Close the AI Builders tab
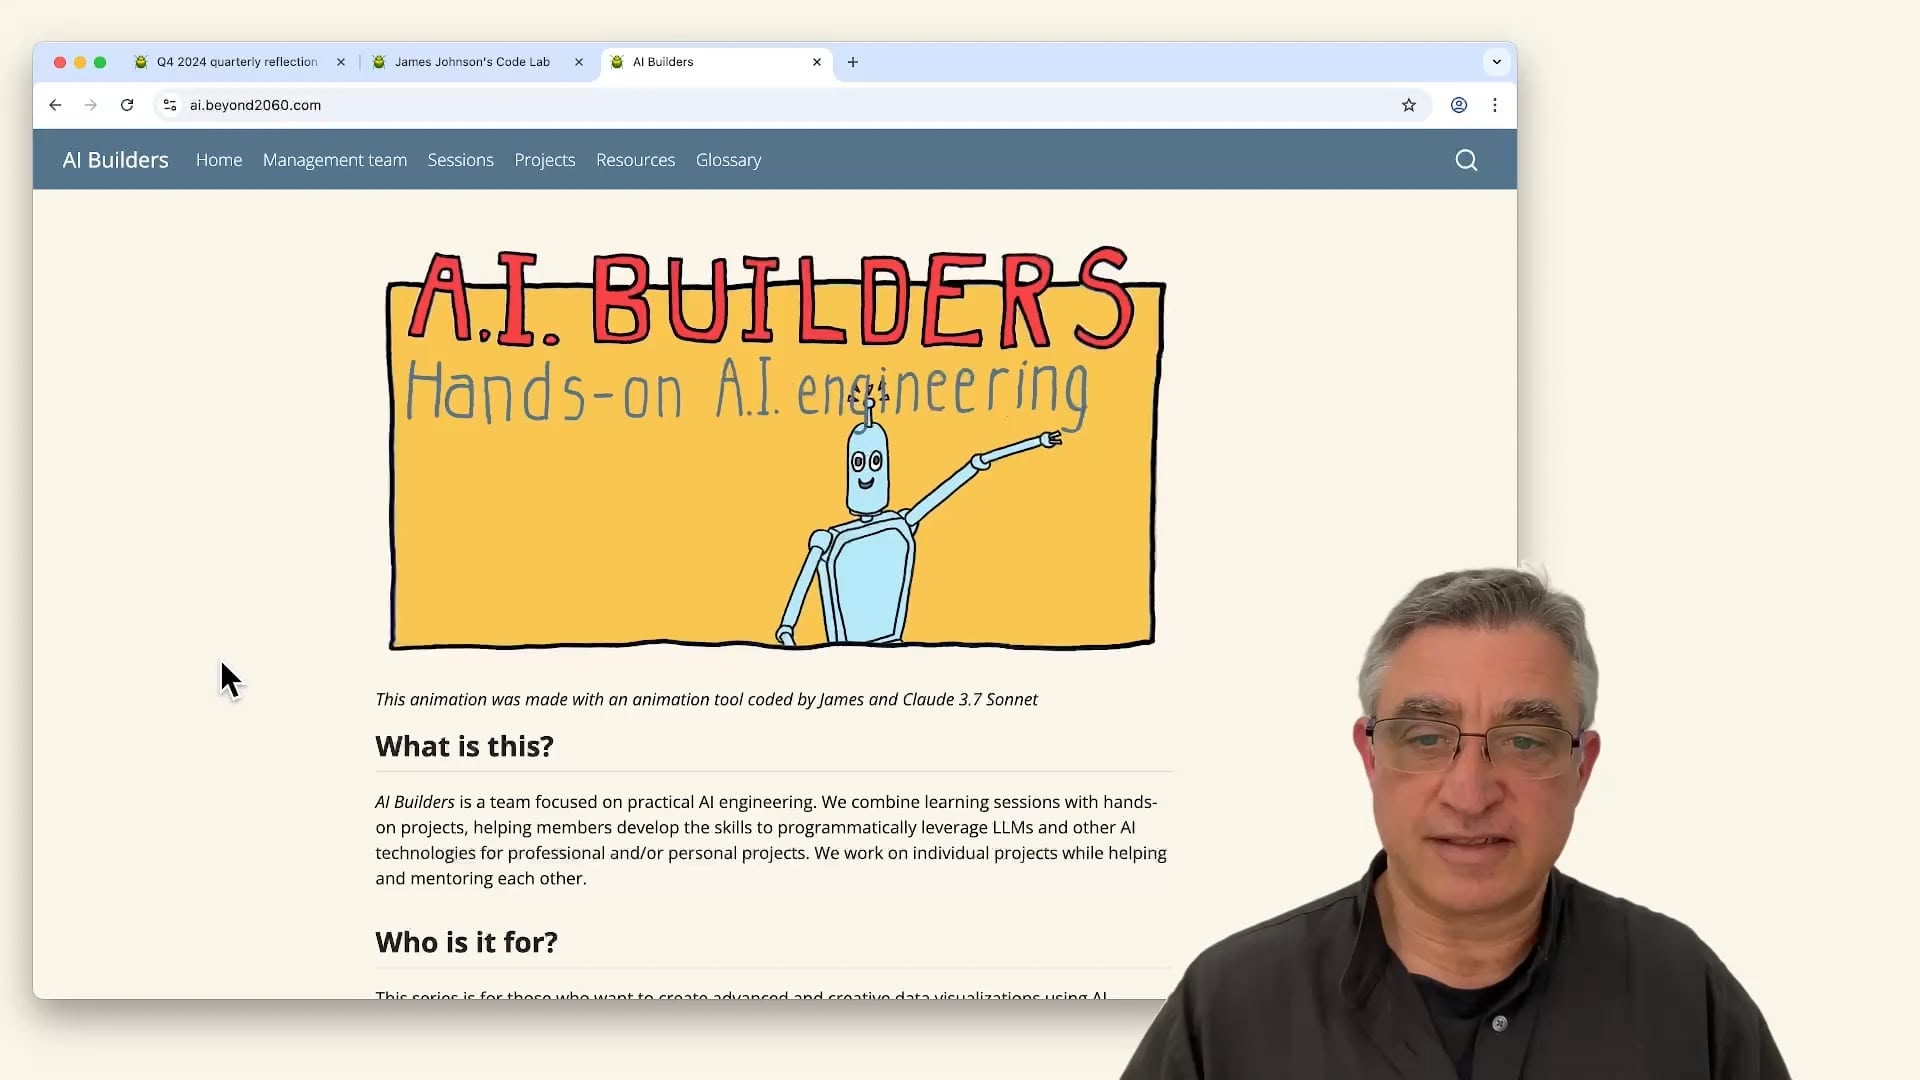Image resolution: width=1920 pixels, height=1080 pixels. coord(817,62)
